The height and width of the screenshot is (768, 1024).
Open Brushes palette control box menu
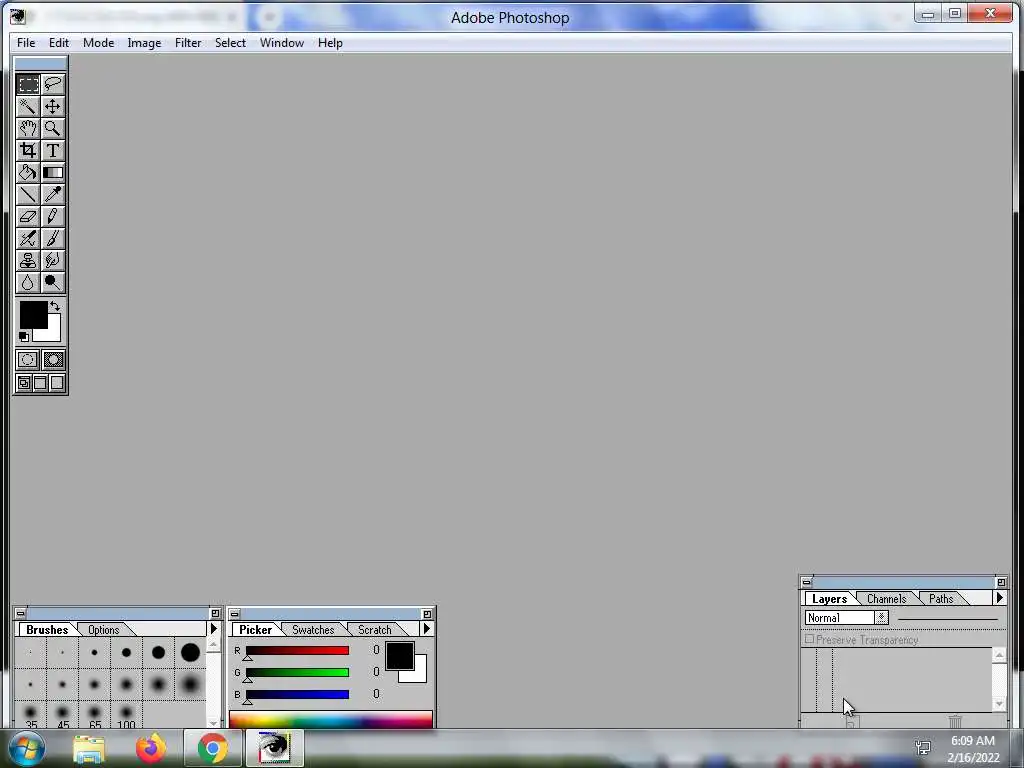[20, 613]
